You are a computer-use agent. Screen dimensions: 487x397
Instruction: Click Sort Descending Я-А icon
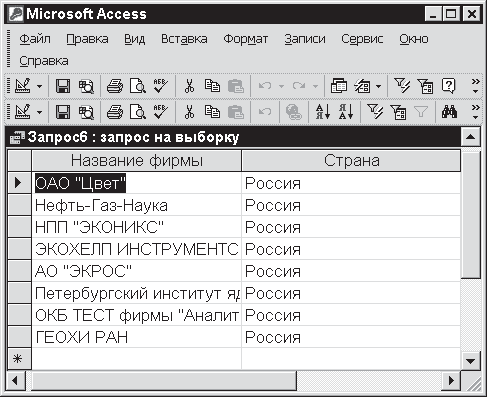346,112
